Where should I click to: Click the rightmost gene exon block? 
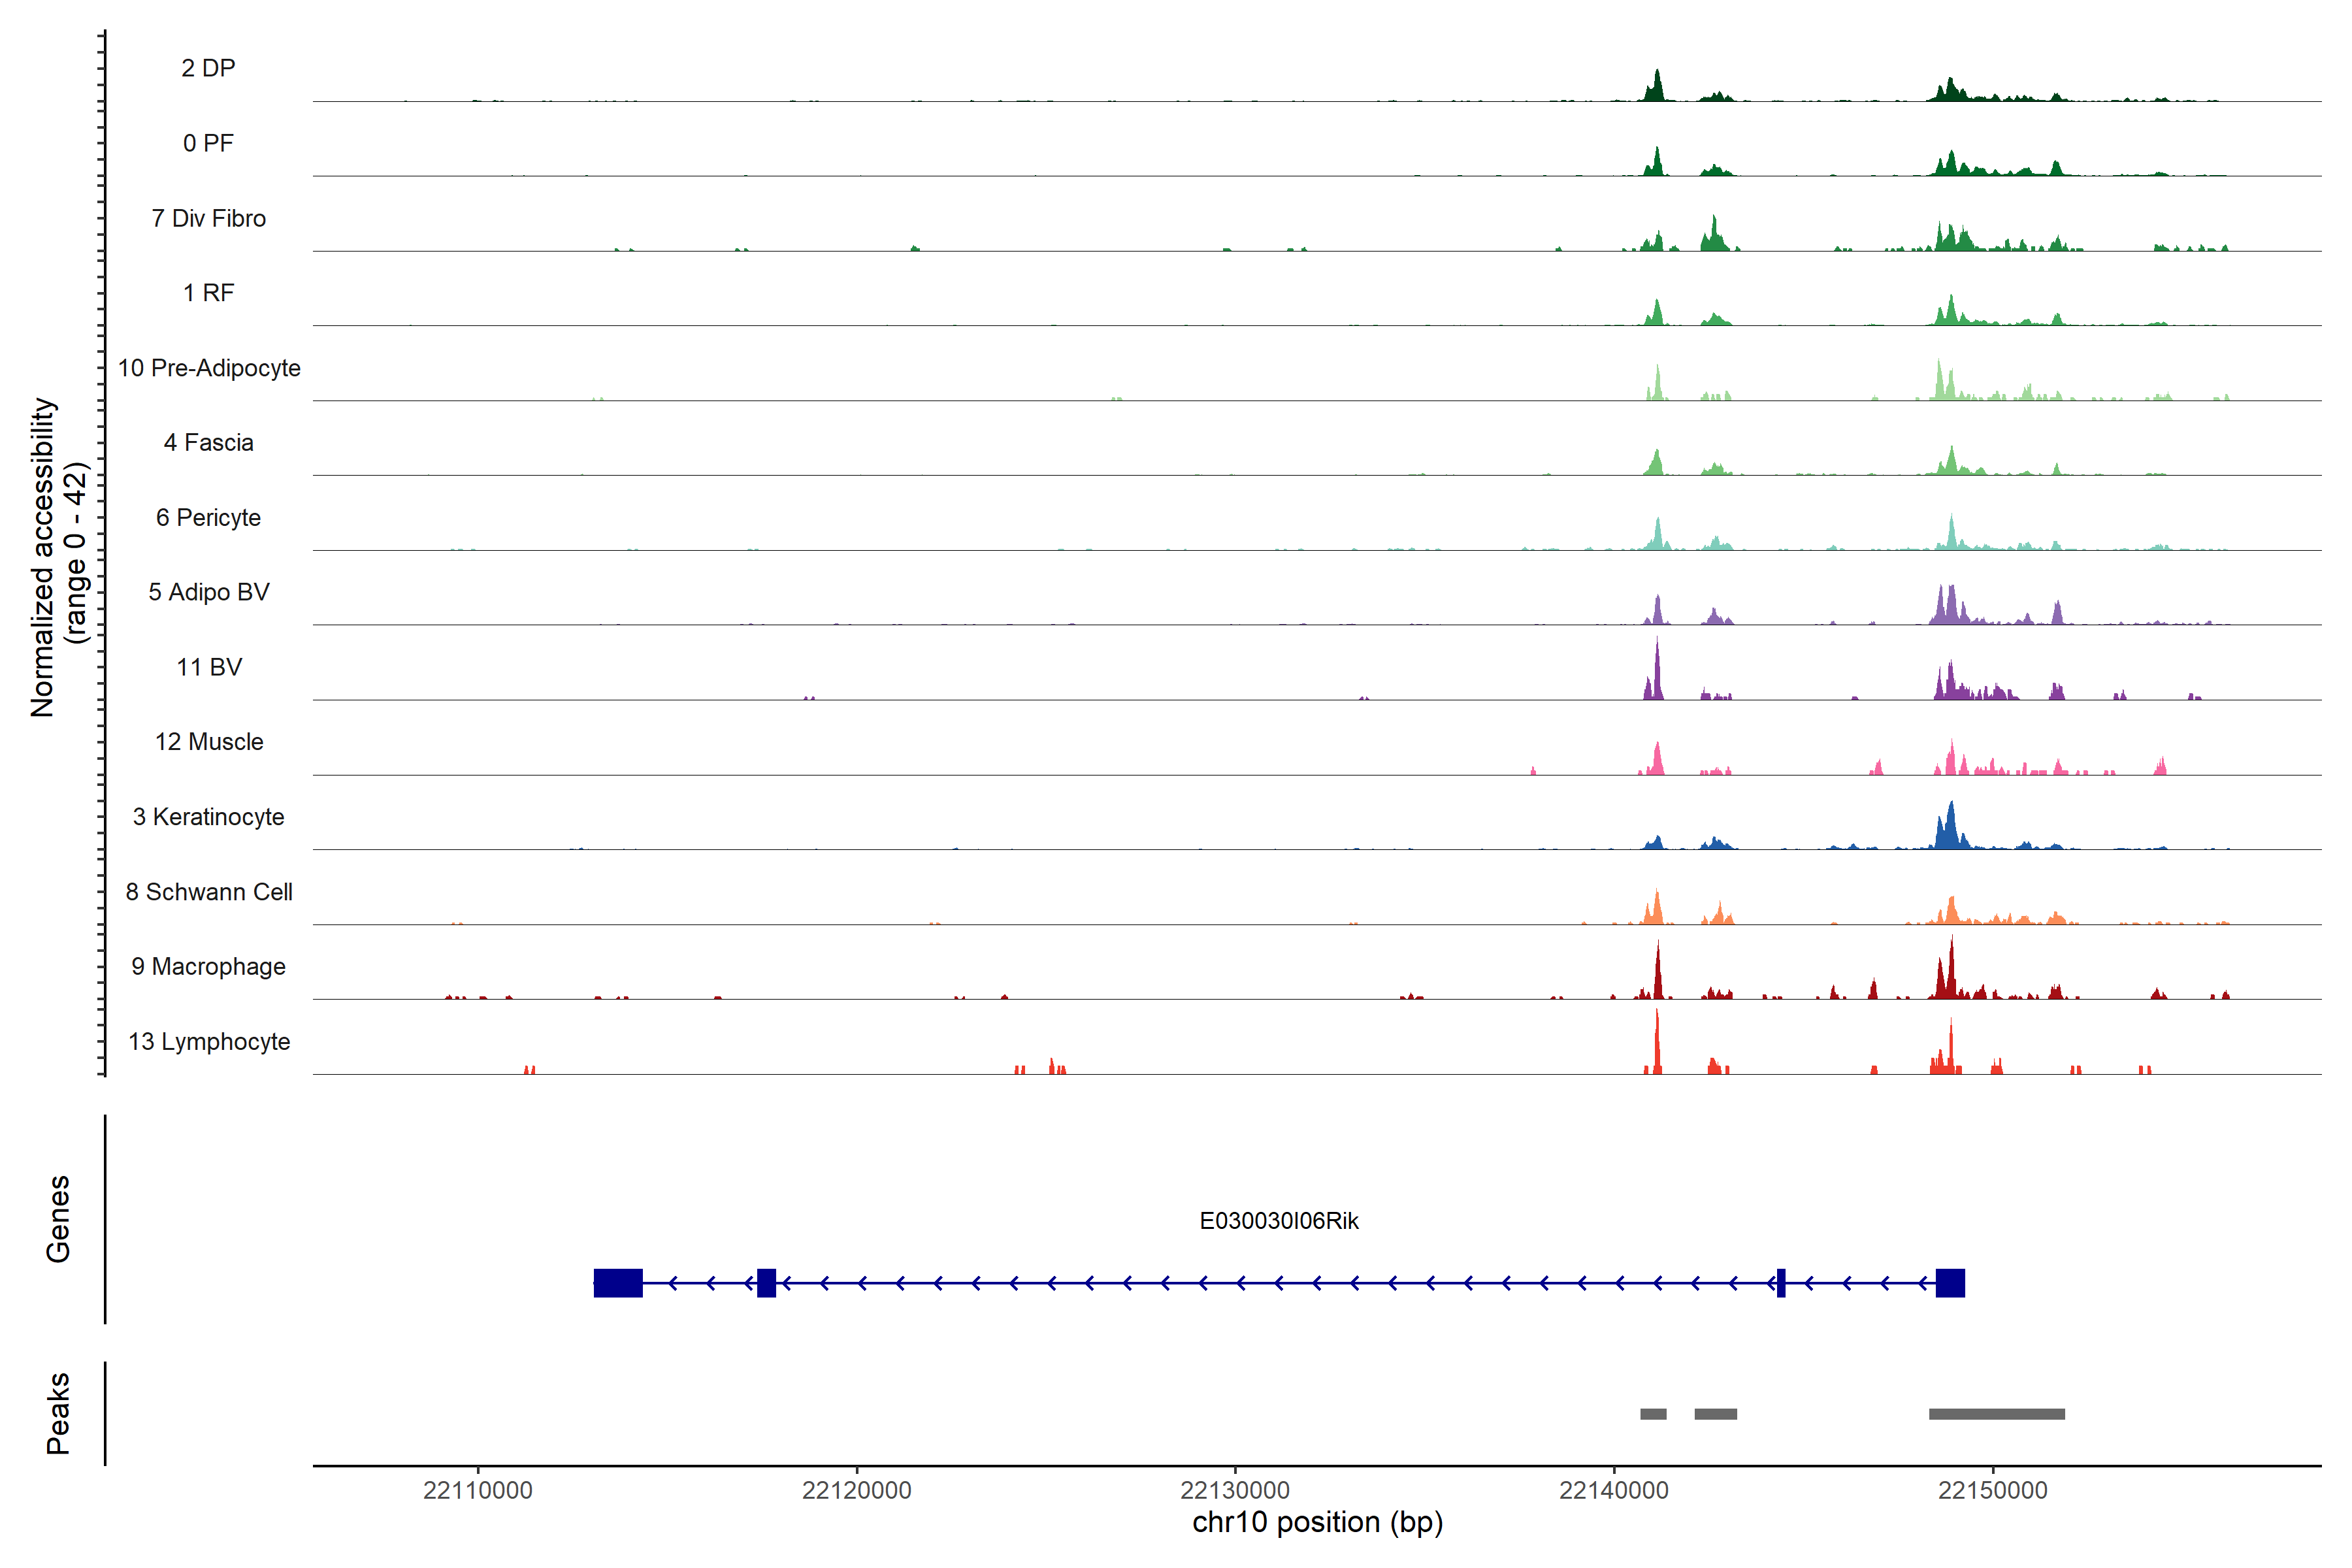pos(1950,1283)
